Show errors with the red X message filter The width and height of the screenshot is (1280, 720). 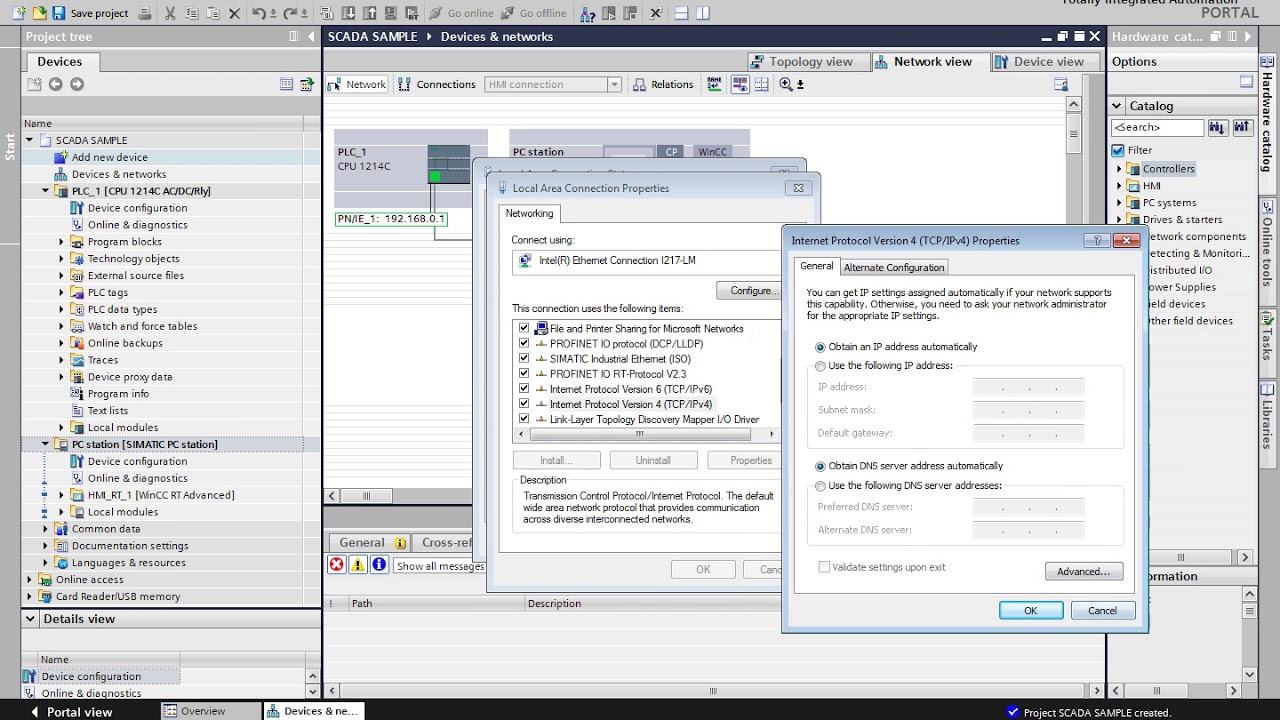tap(337, 565)
